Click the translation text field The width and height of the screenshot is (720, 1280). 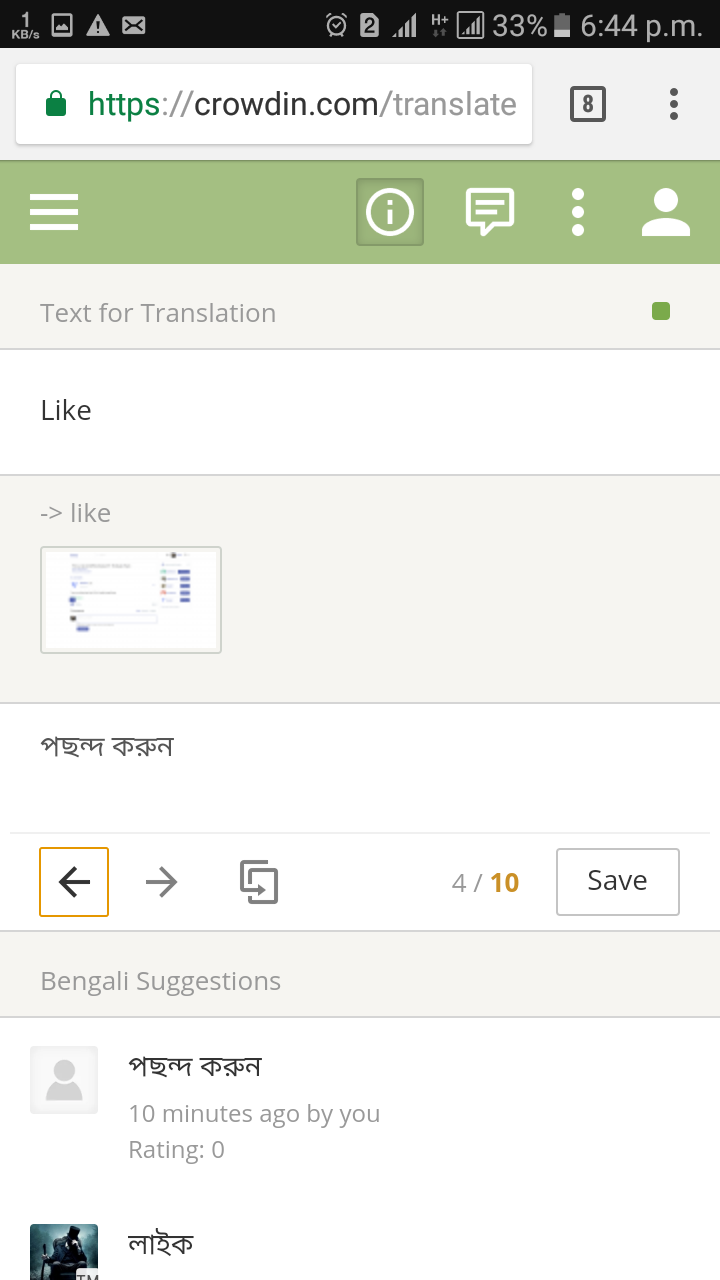(360, 768)
